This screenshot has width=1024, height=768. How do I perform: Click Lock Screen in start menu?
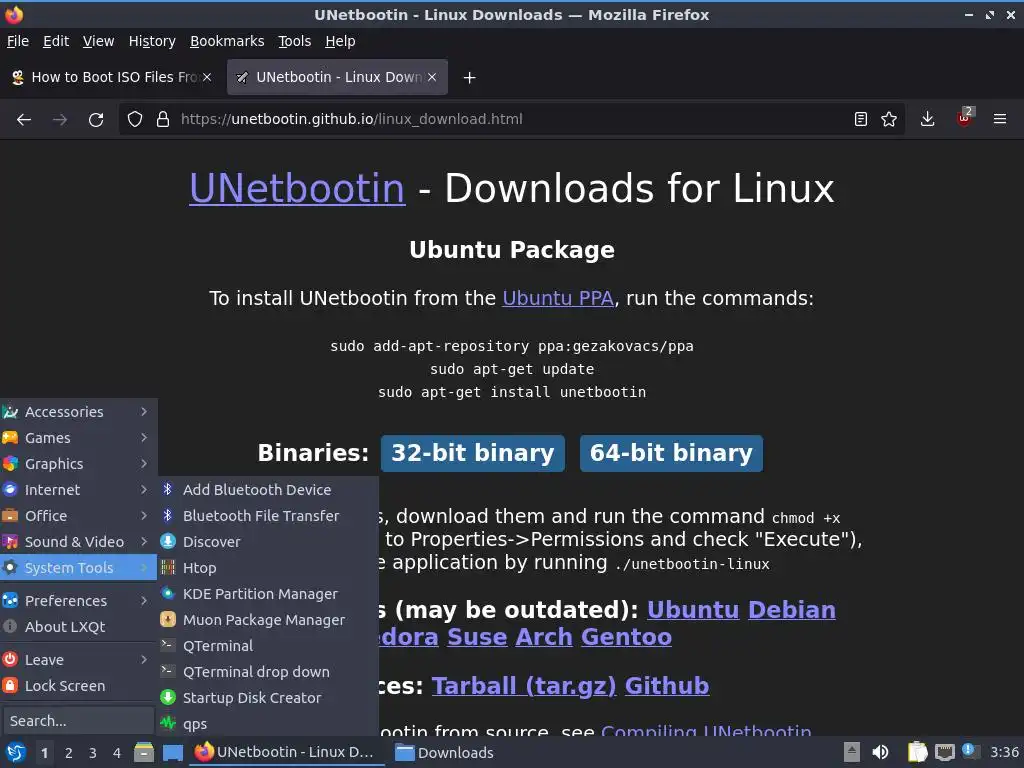78,686
